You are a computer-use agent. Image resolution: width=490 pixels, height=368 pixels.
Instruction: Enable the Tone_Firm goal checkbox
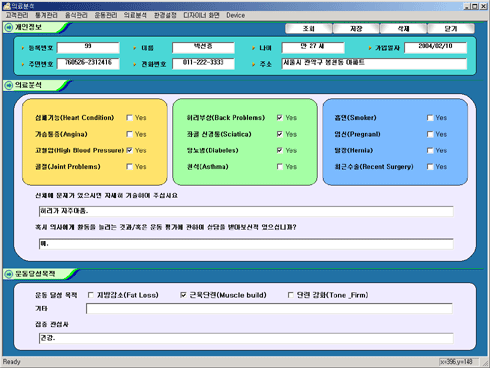290,295
